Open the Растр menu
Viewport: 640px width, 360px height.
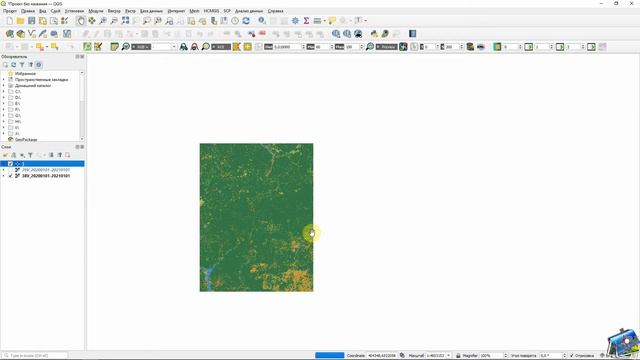pyautogui.click(x=130, y=11)
